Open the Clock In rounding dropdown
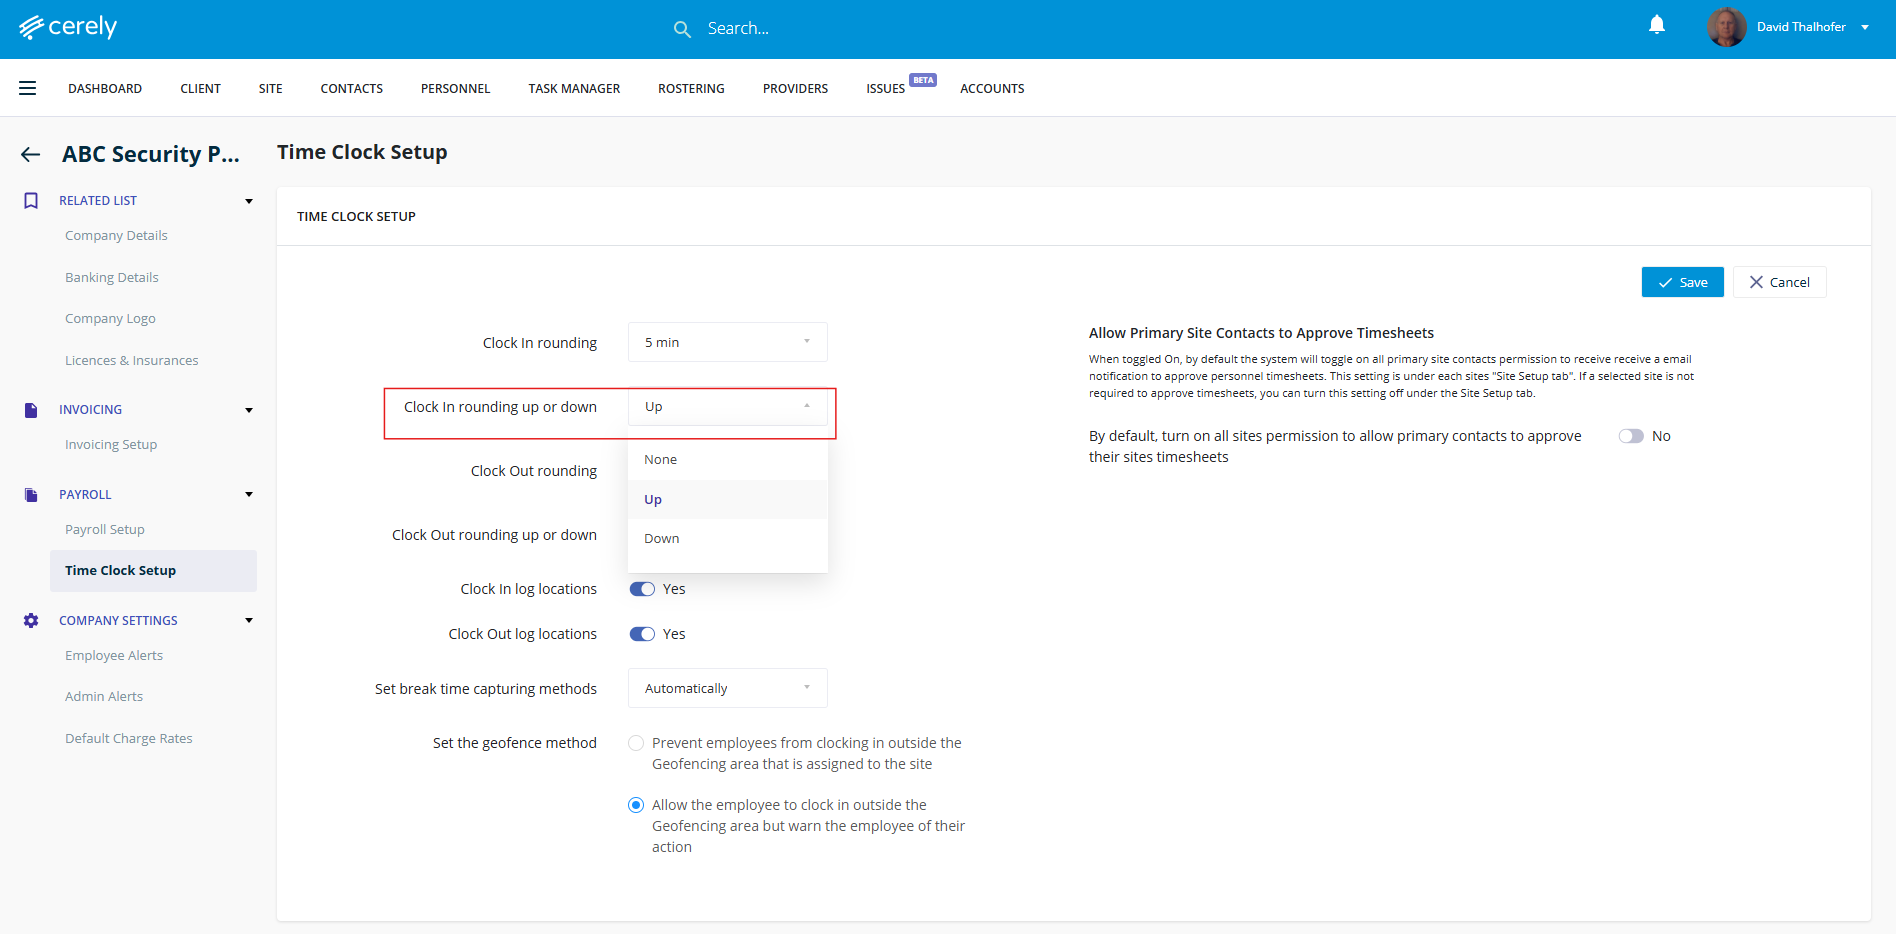Screen dimensions: 1896x934 727,342
